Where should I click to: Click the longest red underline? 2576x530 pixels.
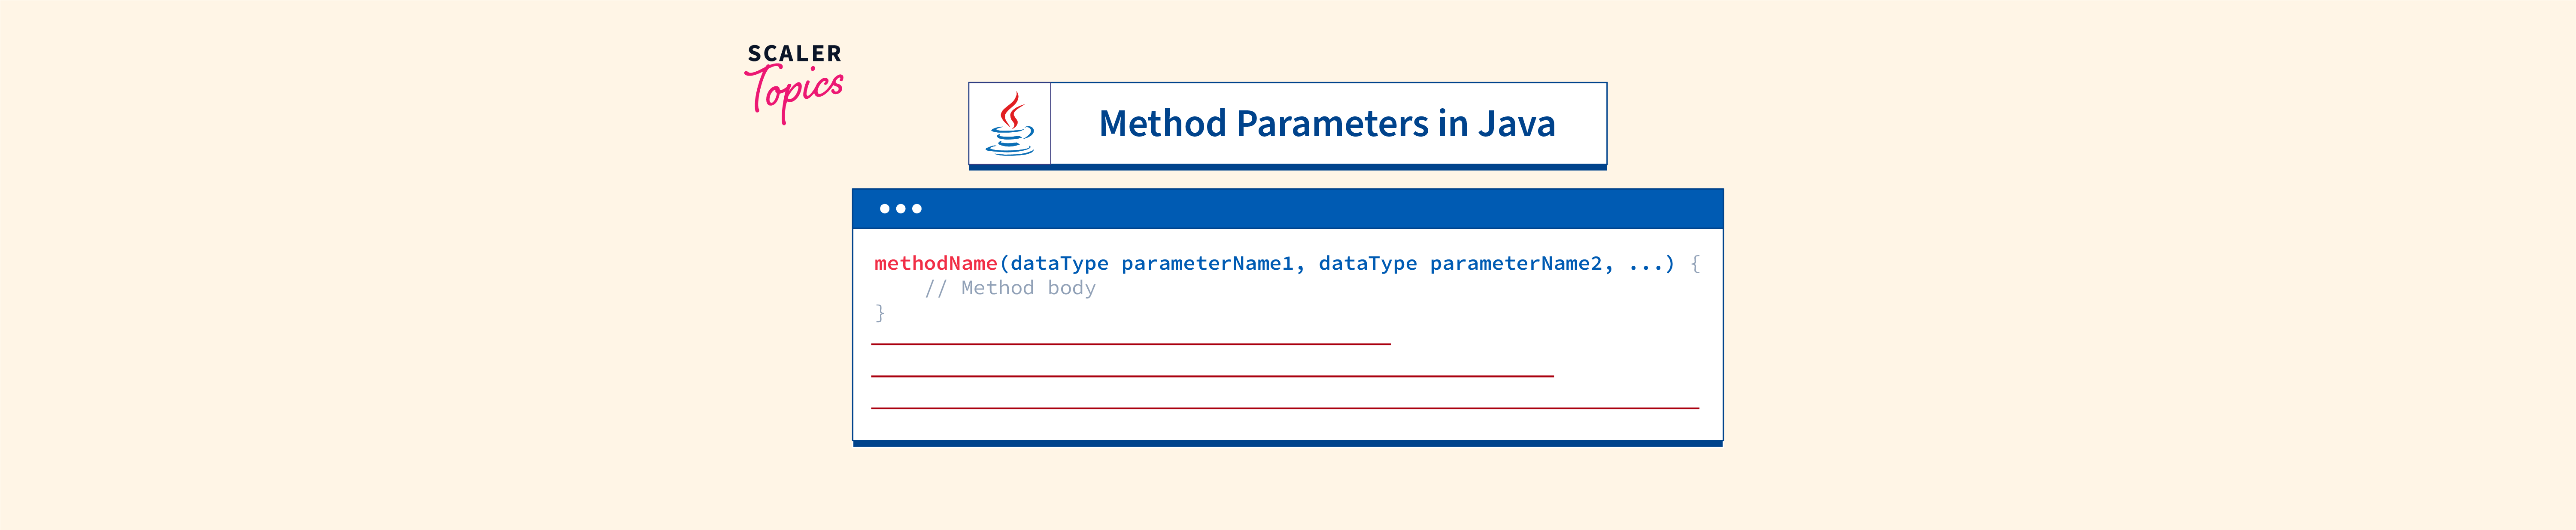pos(1285,408)
